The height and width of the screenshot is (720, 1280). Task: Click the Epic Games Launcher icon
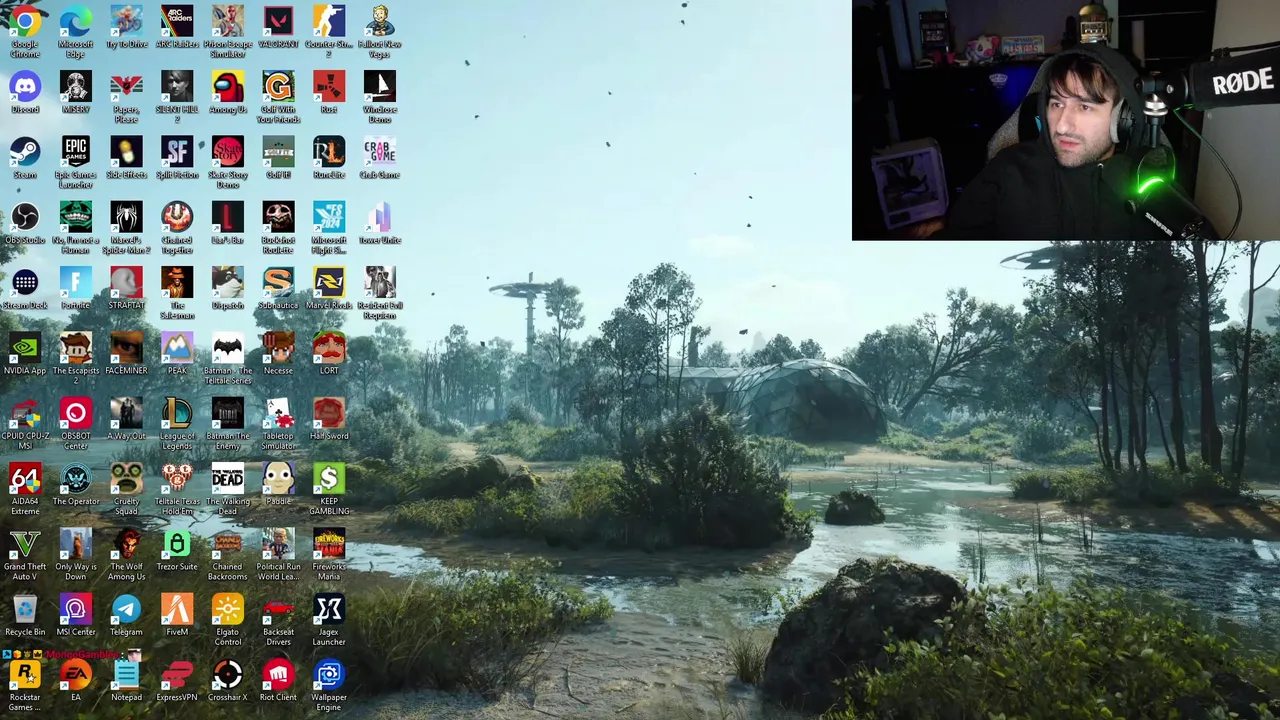[x=75, y=152]
